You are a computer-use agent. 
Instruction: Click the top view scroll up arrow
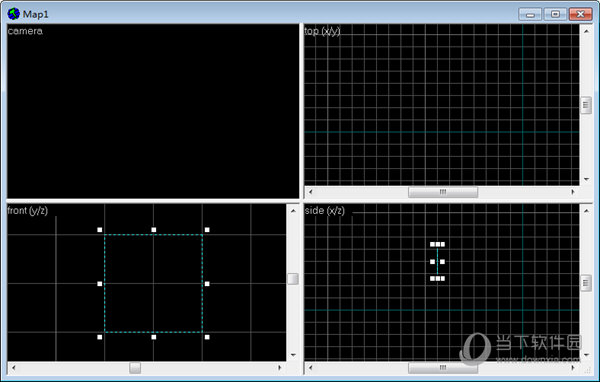tap(586, 31)
